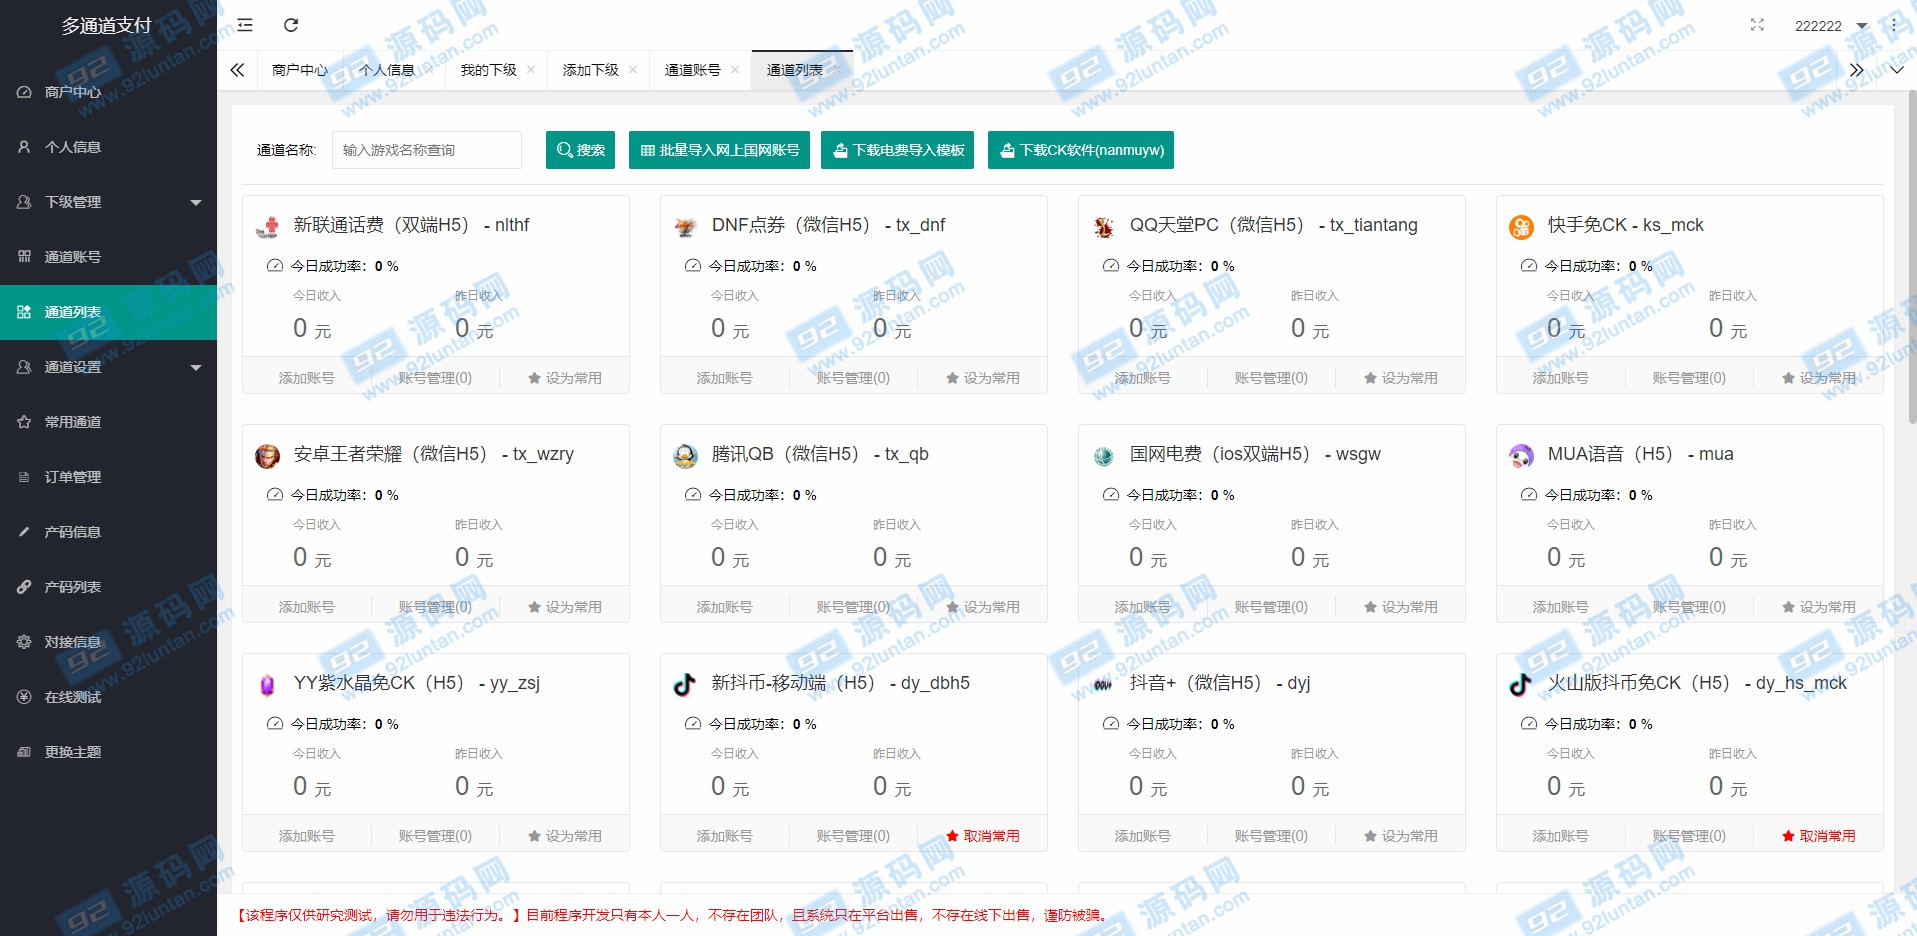Click 抖音+ channel icon
This screenshot has height=936, width=1917.
(1103, 685)
